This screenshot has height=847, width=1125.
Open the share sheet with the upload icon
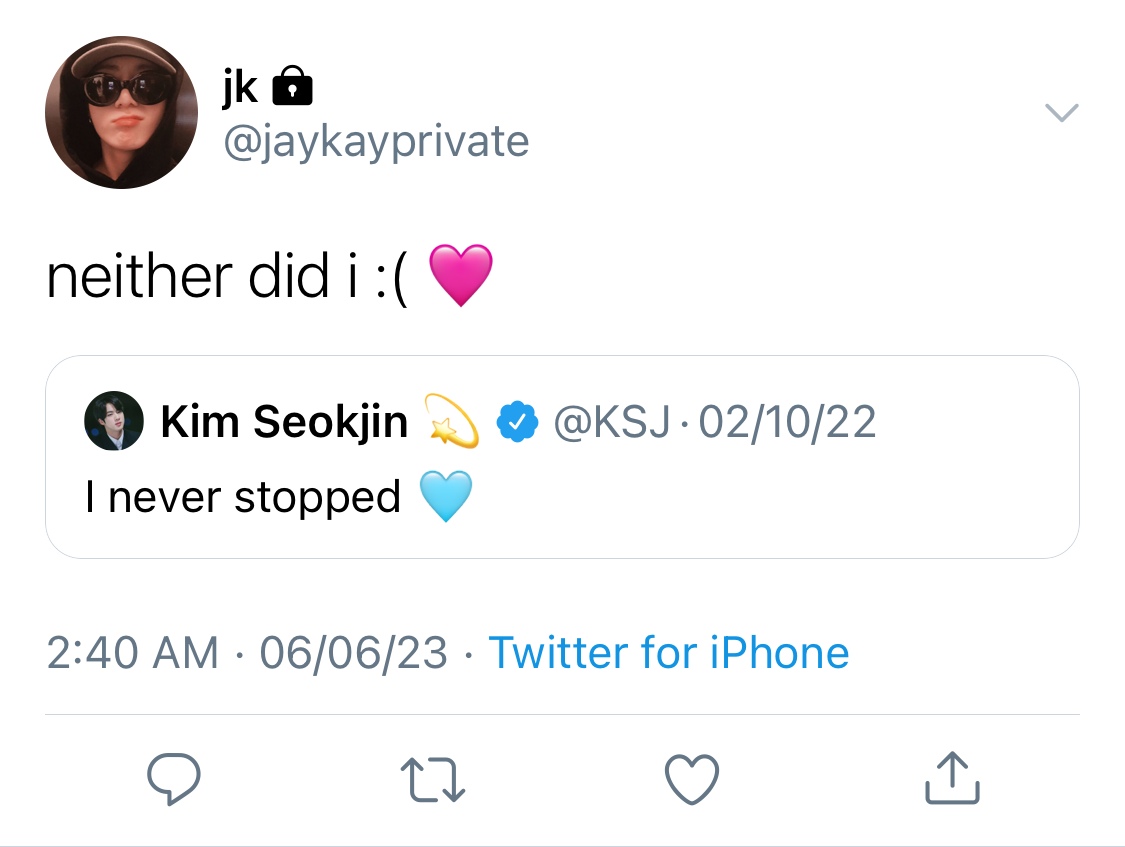(952, 777)
